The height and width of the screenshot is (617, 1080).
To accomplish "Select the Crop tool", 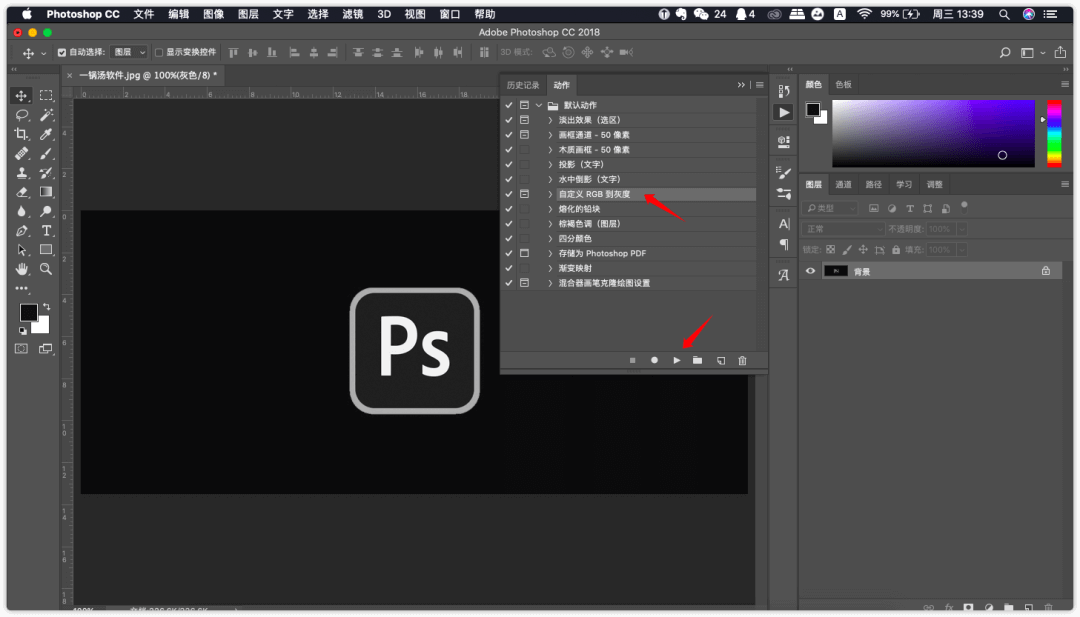I will [x=21, y=134].
